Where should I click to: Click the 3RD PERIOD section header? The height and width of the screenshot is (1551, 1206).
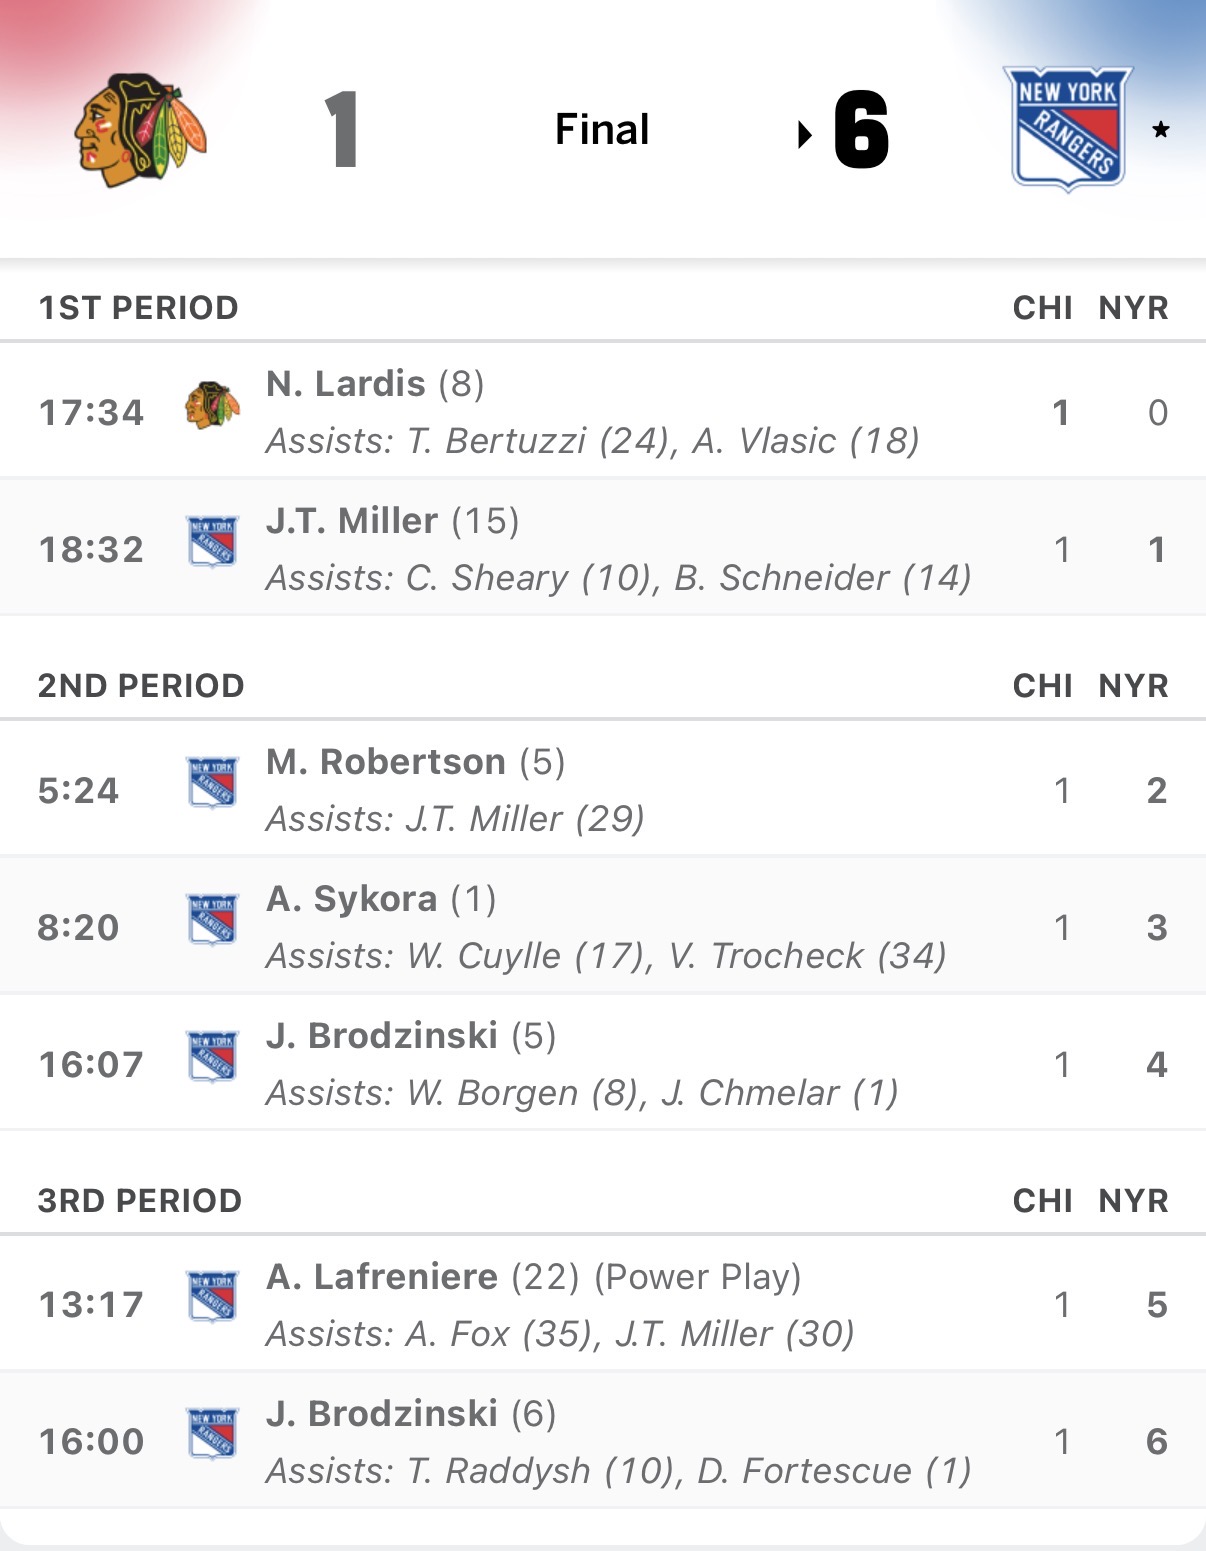[x=140, y=1200]
